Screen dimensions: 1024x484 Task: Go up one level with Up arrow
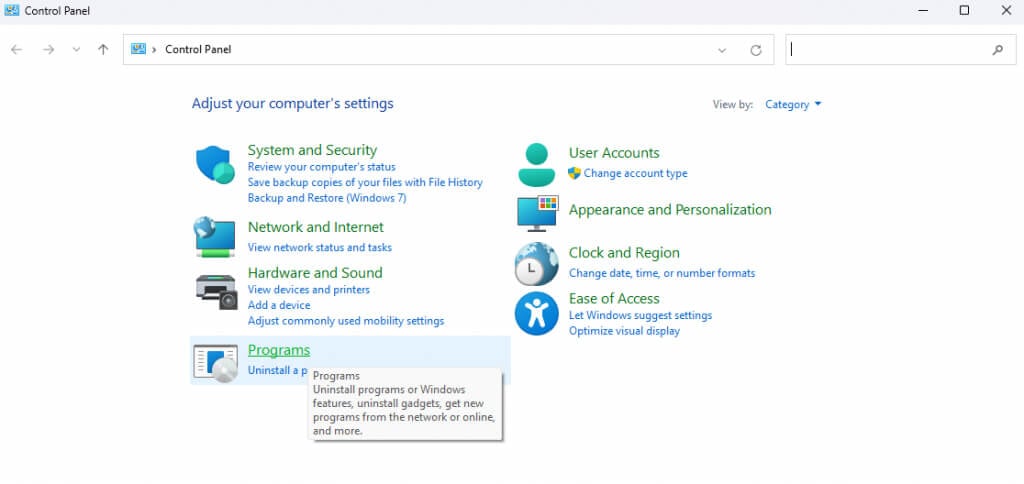click(103, 50)
